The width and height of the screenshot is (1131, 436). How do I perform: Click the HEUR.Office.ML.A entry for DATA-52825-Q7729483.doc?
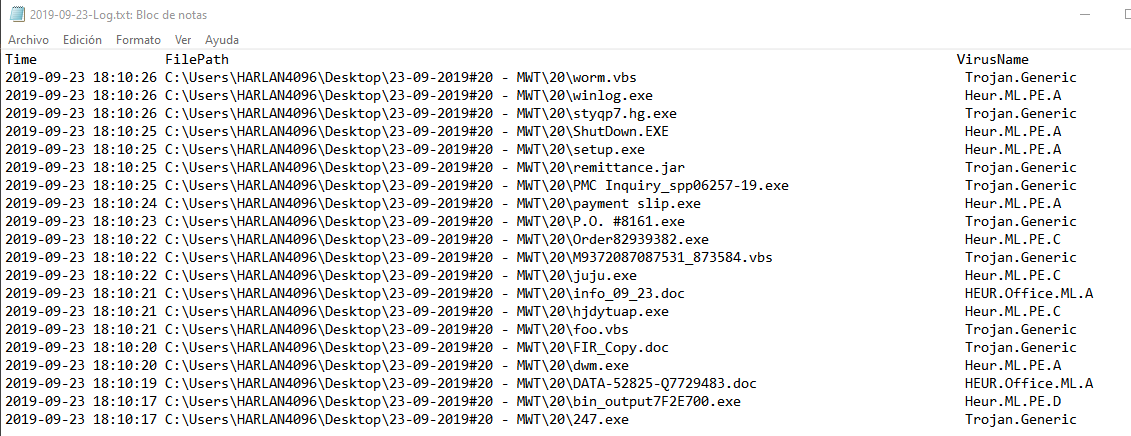[x=1029, y=384]
